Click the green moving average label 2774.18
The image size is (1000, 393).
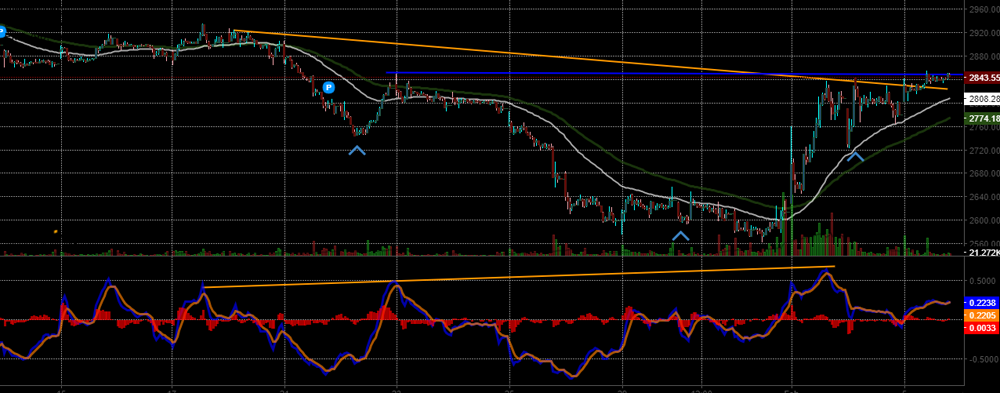pyautogui.click(x=983, y=119)
